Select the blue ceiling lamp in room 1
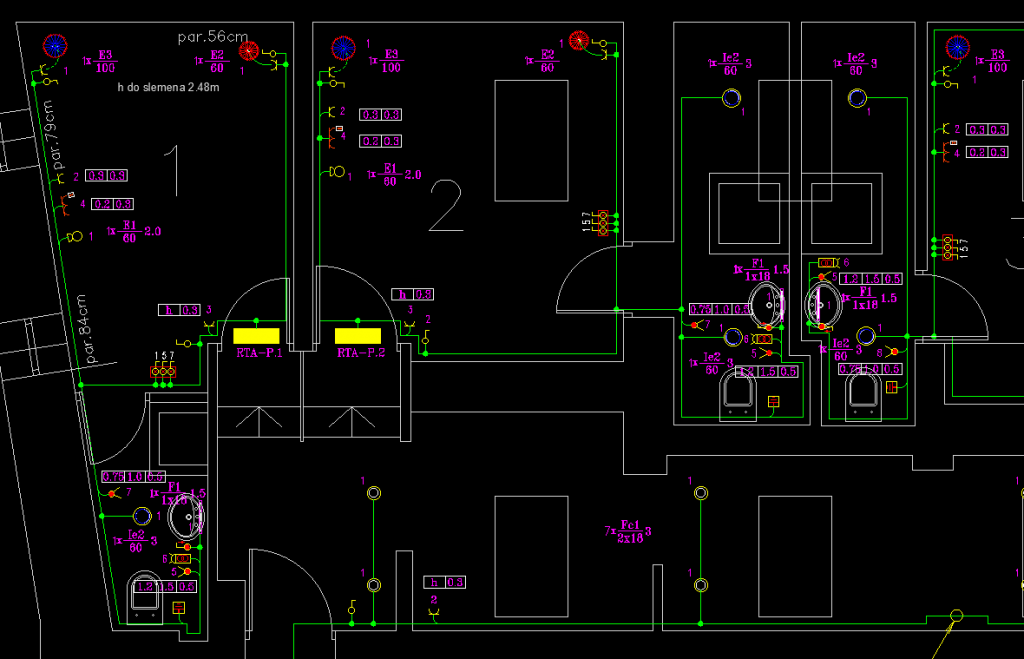Screen dimensions: 1024x659 tap(54, 45)
